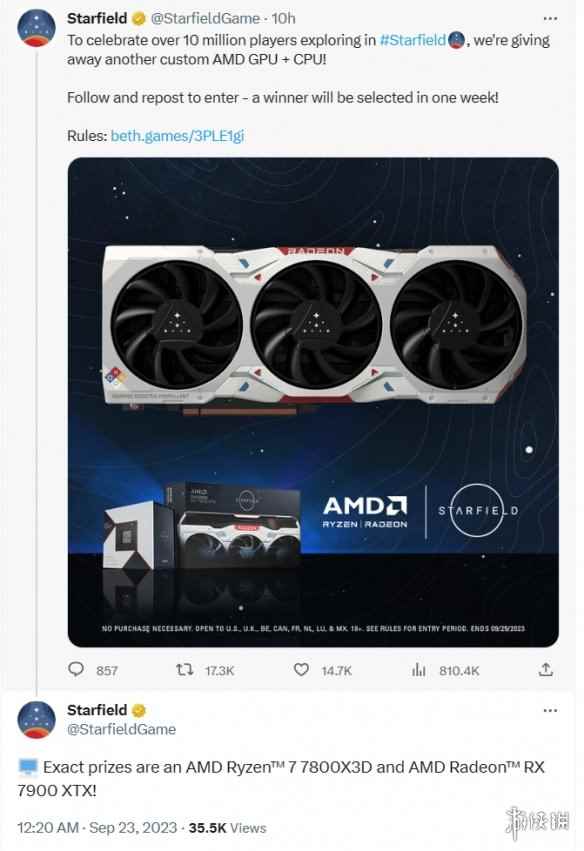Click the 35.5K Views count
The width and height of the screenshot is (584, 851).
(227, 828)
